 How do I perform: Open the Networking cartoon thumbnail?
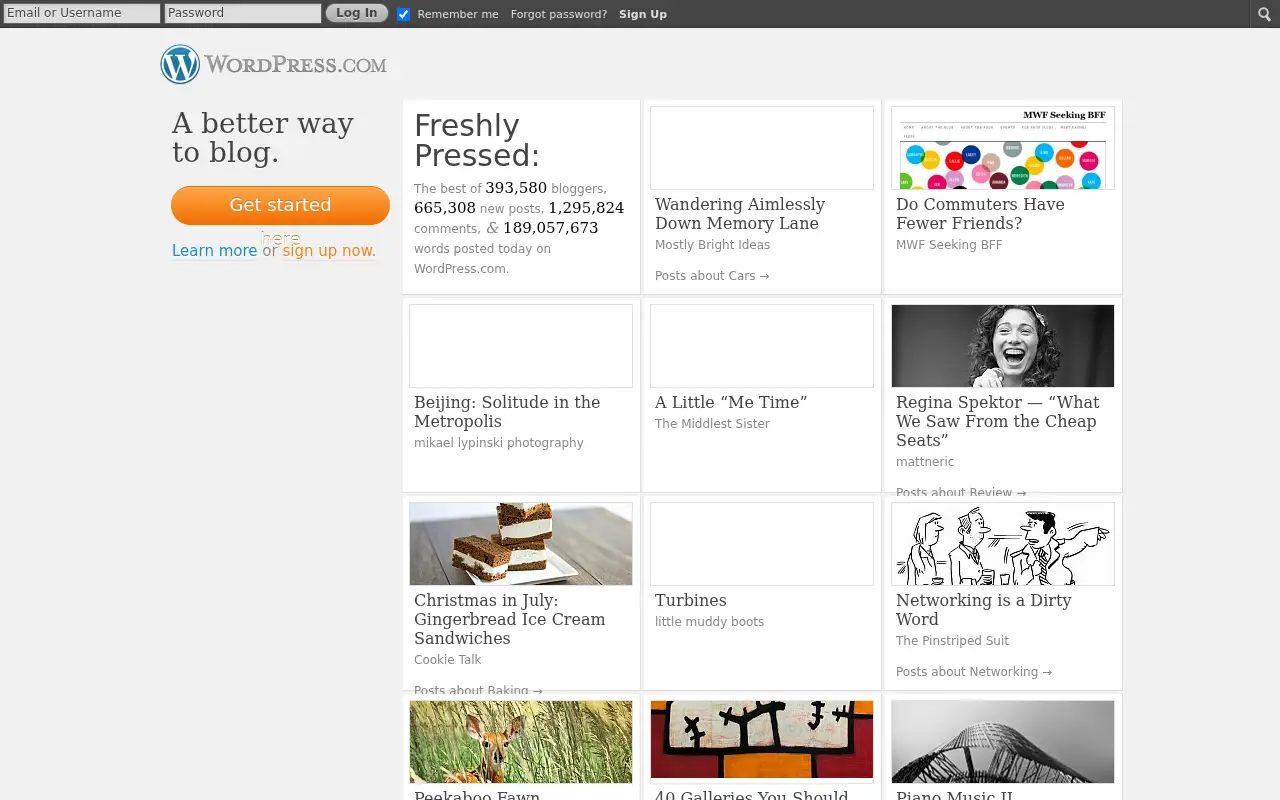click(1003, 544)
